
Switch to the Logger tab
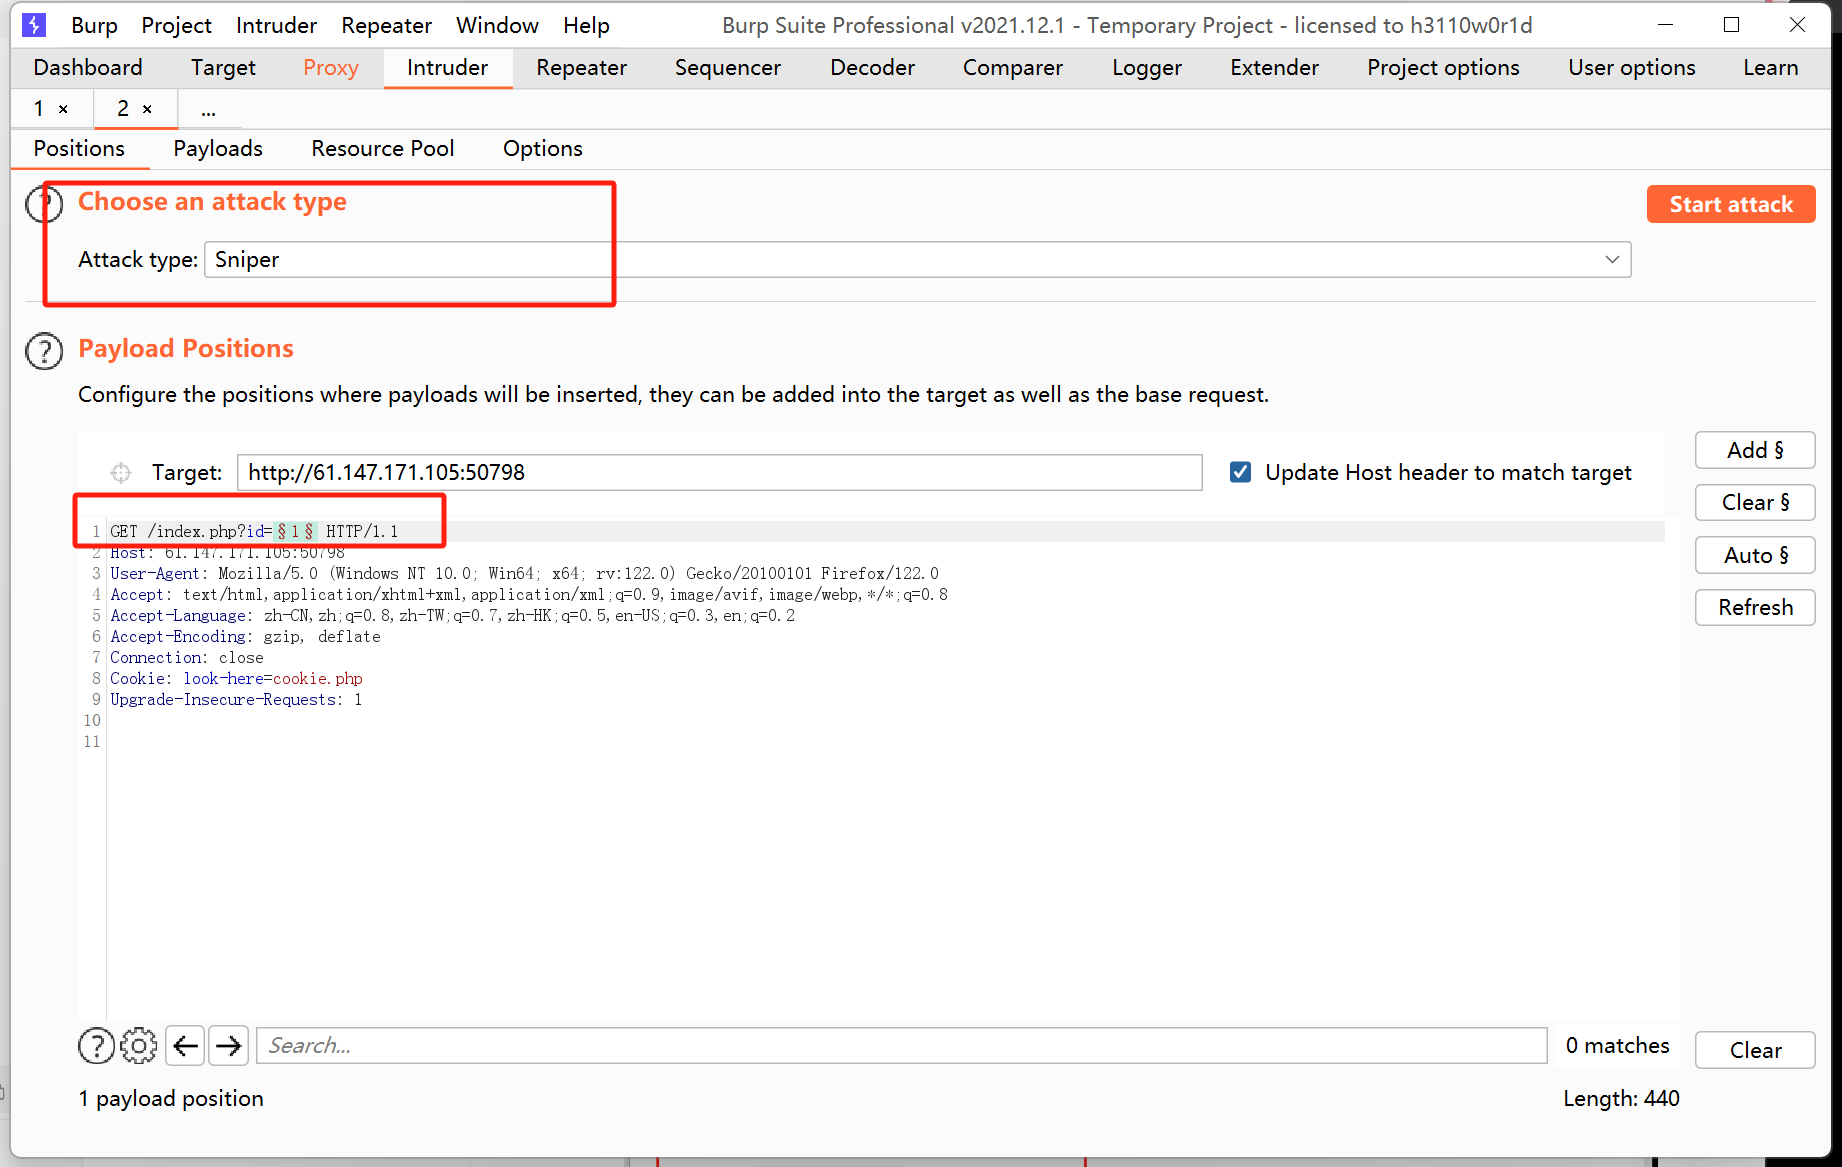coord(1147,67)
